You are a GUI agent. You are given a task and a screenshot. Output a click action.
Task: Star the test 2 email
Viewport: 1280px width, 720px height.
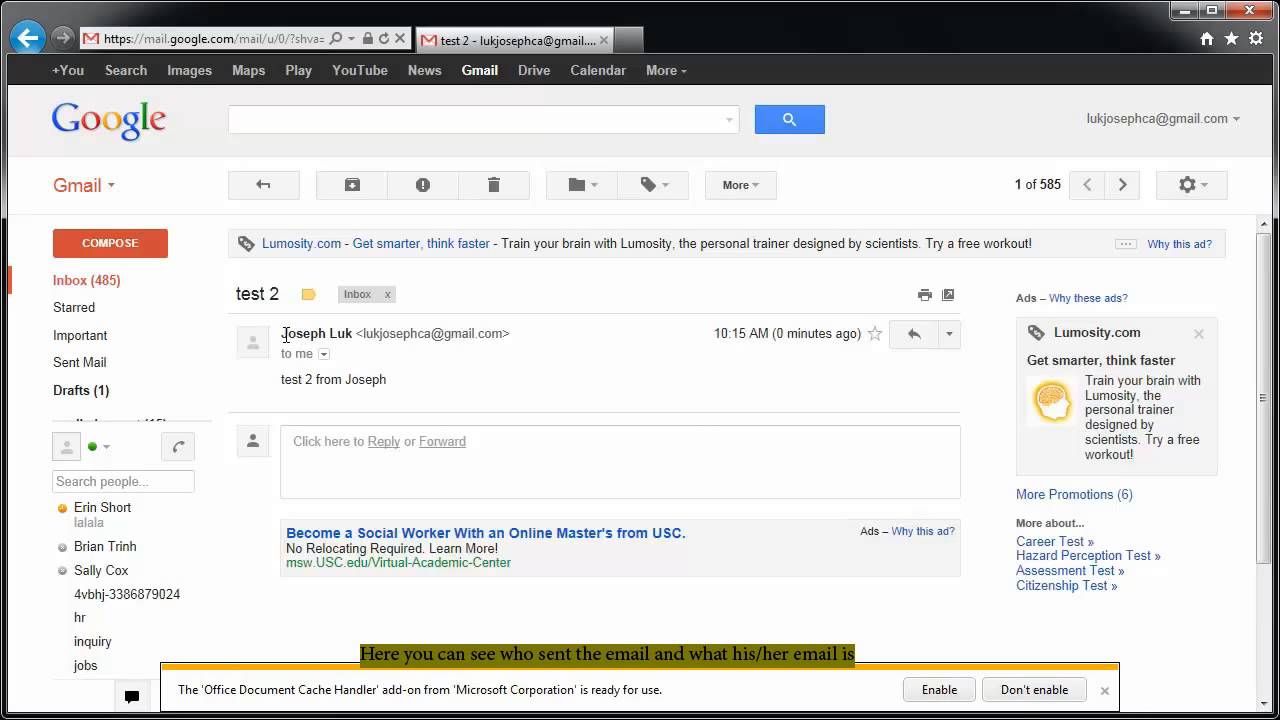[874, 334]
